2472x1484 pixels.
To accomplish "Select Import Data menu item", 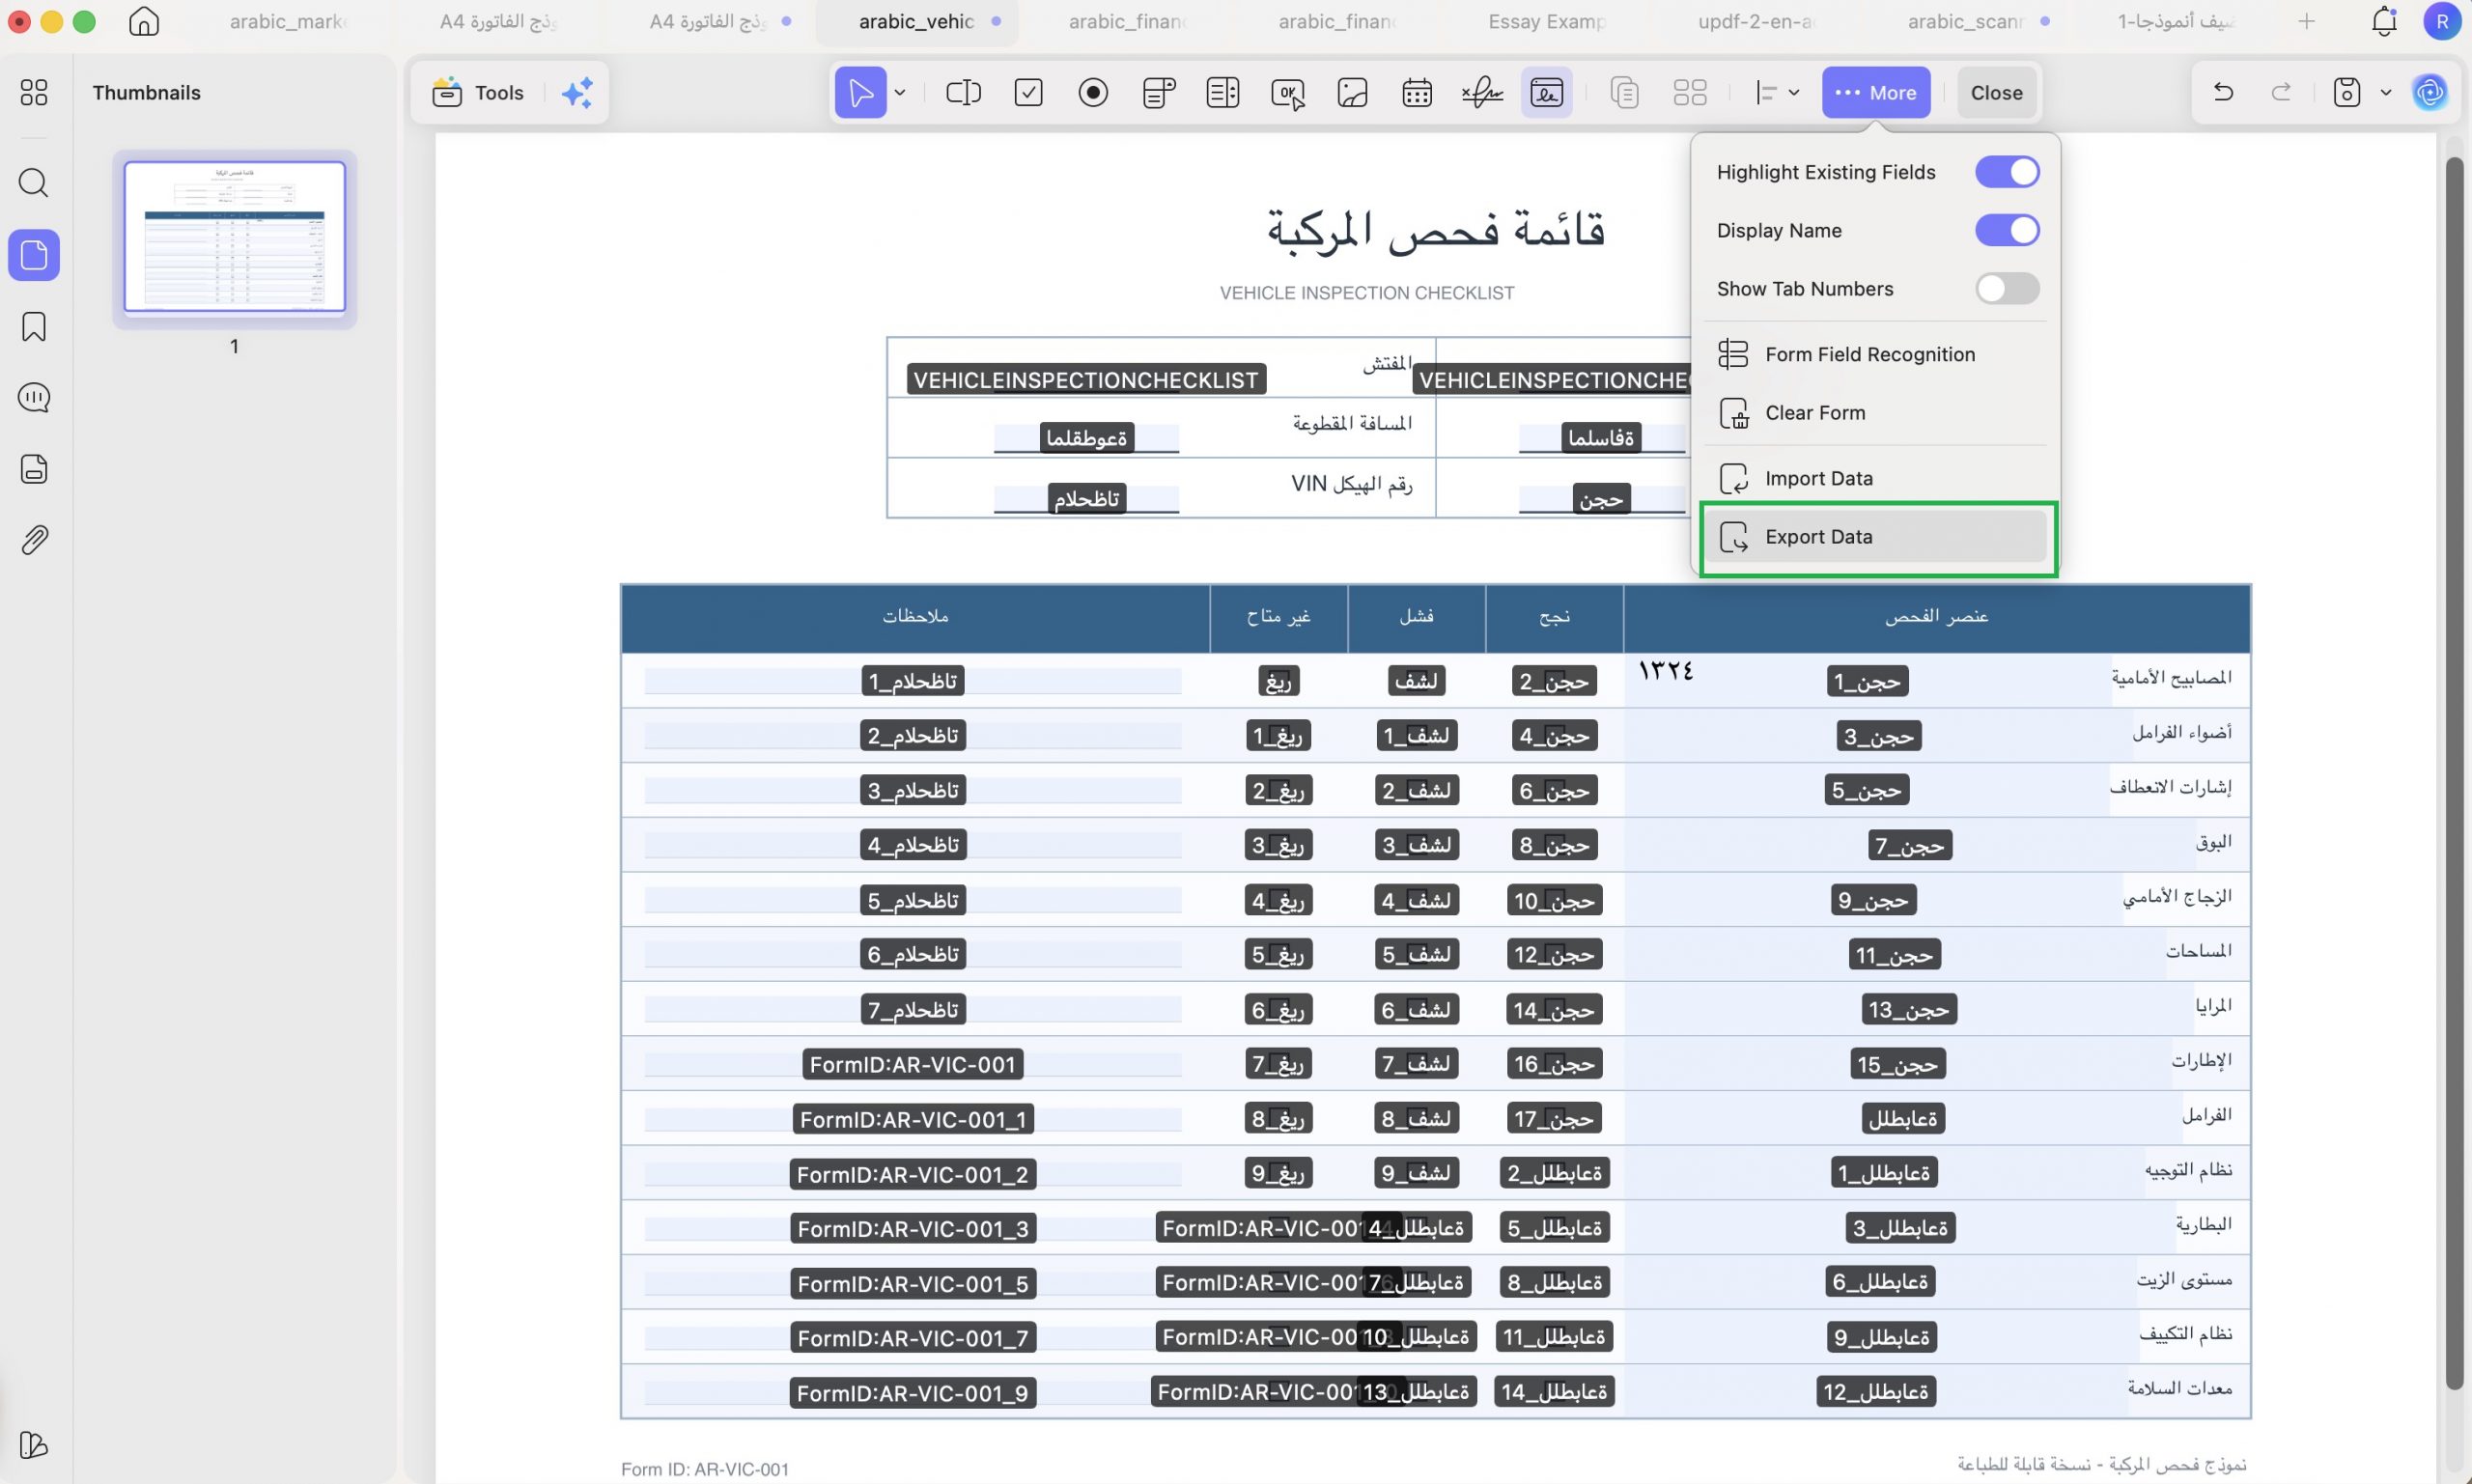I will pos(1875,478).
